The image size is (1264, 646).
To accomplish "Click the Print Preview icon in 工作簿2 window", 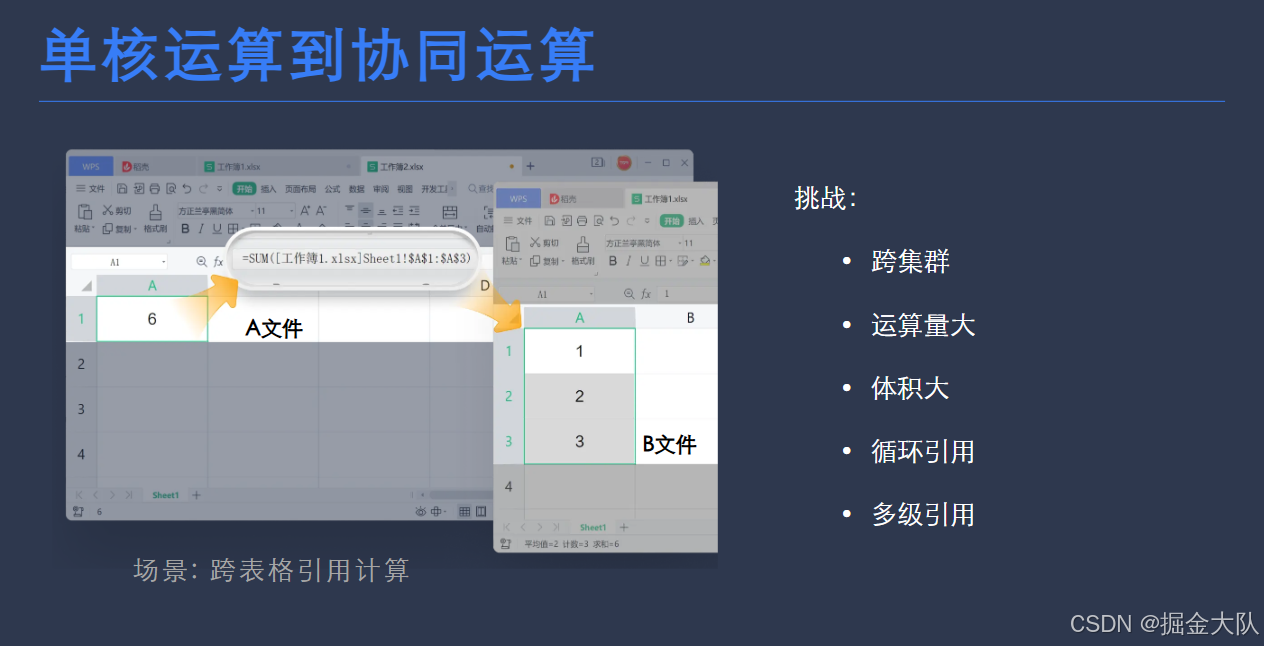I will (x=171, y=188).
